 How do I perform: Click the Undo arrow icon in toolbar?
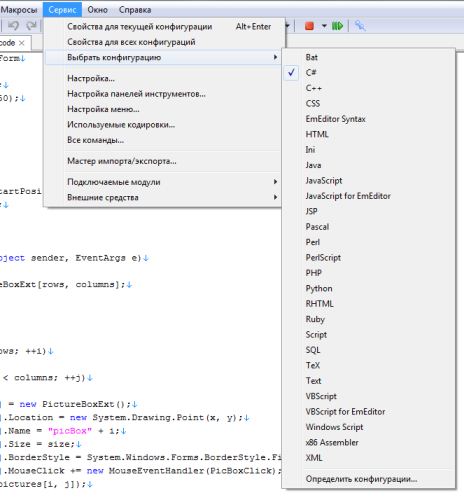click(x=14, y=26)
